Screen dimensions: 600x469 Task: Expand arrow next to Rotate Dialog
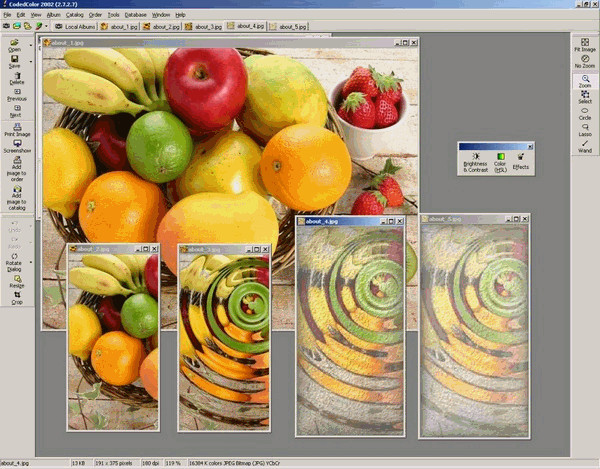(x=31, y=262)
